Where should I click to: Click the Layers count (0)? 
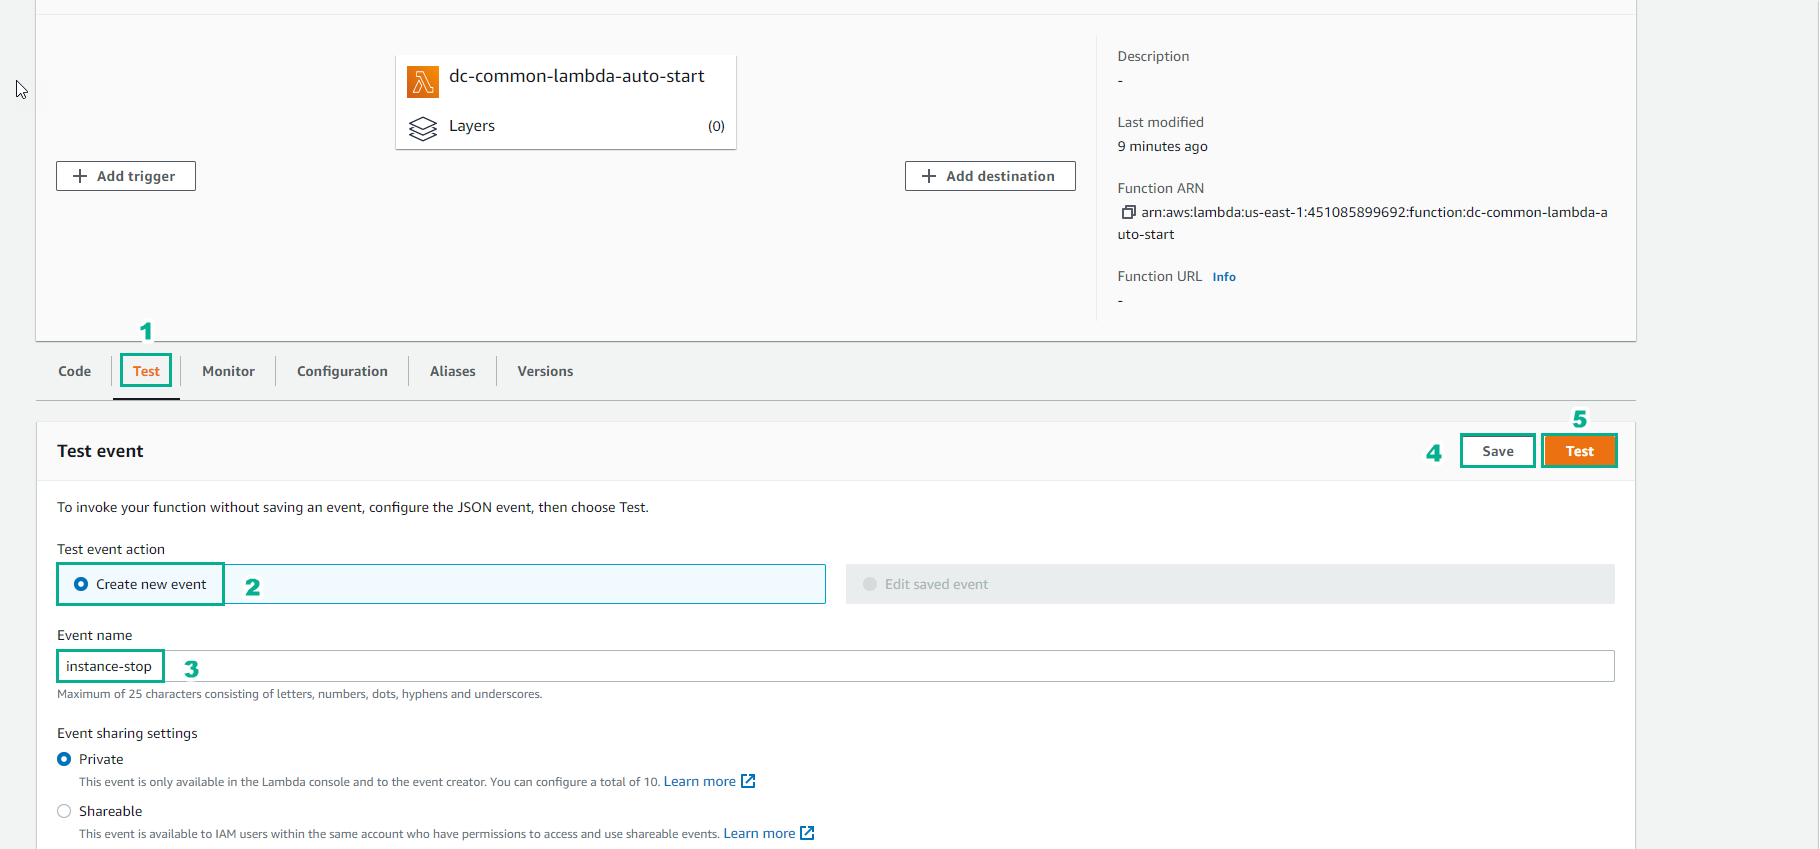coord(716,126)
